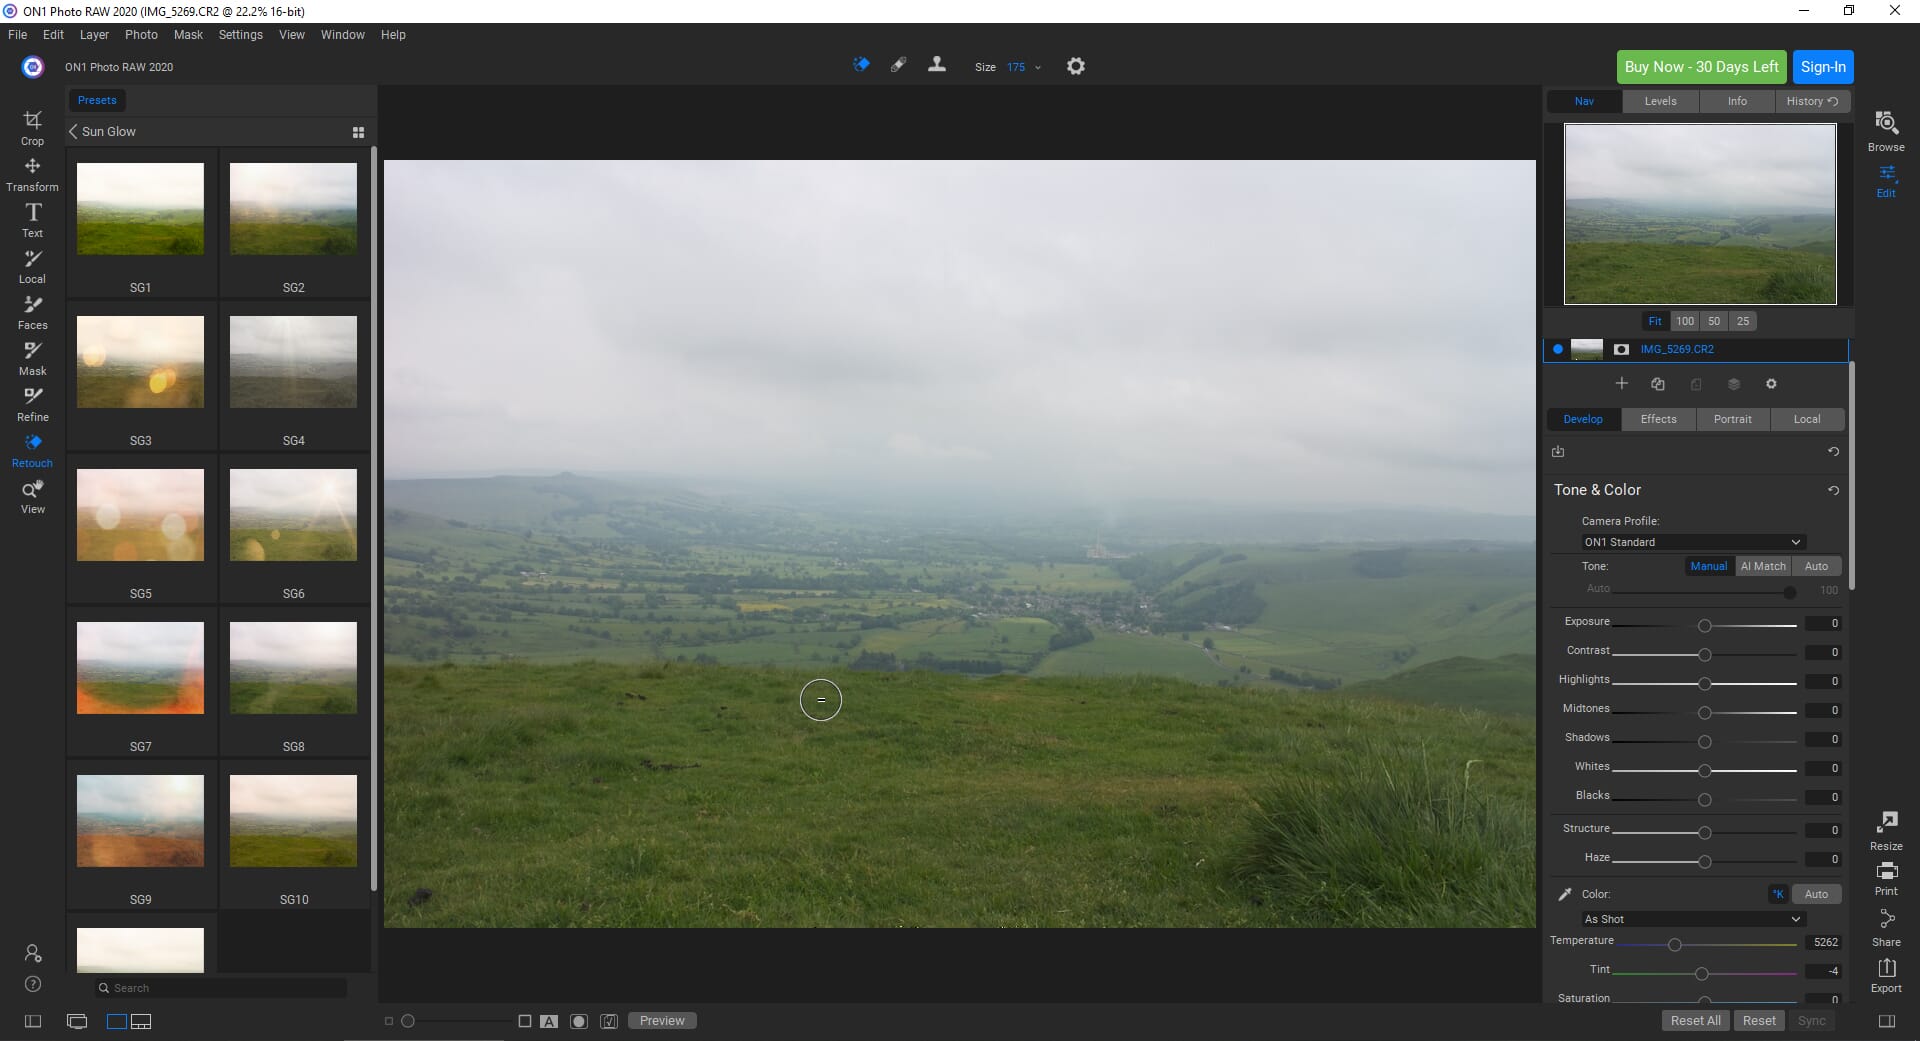Click the Reset All button
This screenshot has width=1920, height=1041.
[x=1695, y=1021]
